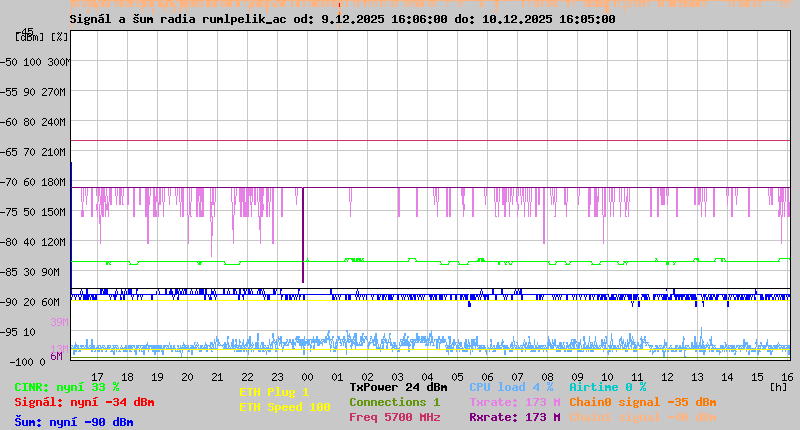Image resolution: width=800 pixels, height=430 pixels.
Task: Click the Freq 5700 MHz label
Action: click(394, 417)
